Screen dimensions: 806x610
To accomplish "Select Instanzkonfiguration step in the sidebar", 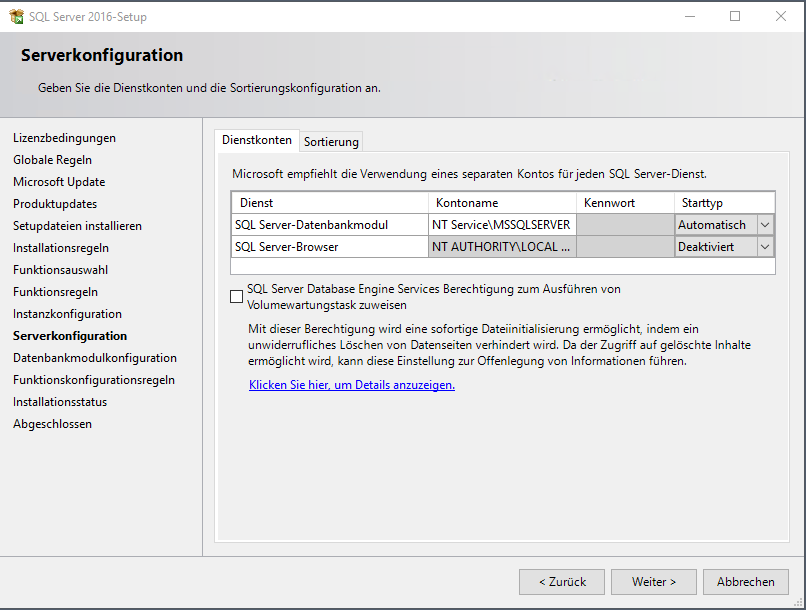I will (x=67, y=314).
